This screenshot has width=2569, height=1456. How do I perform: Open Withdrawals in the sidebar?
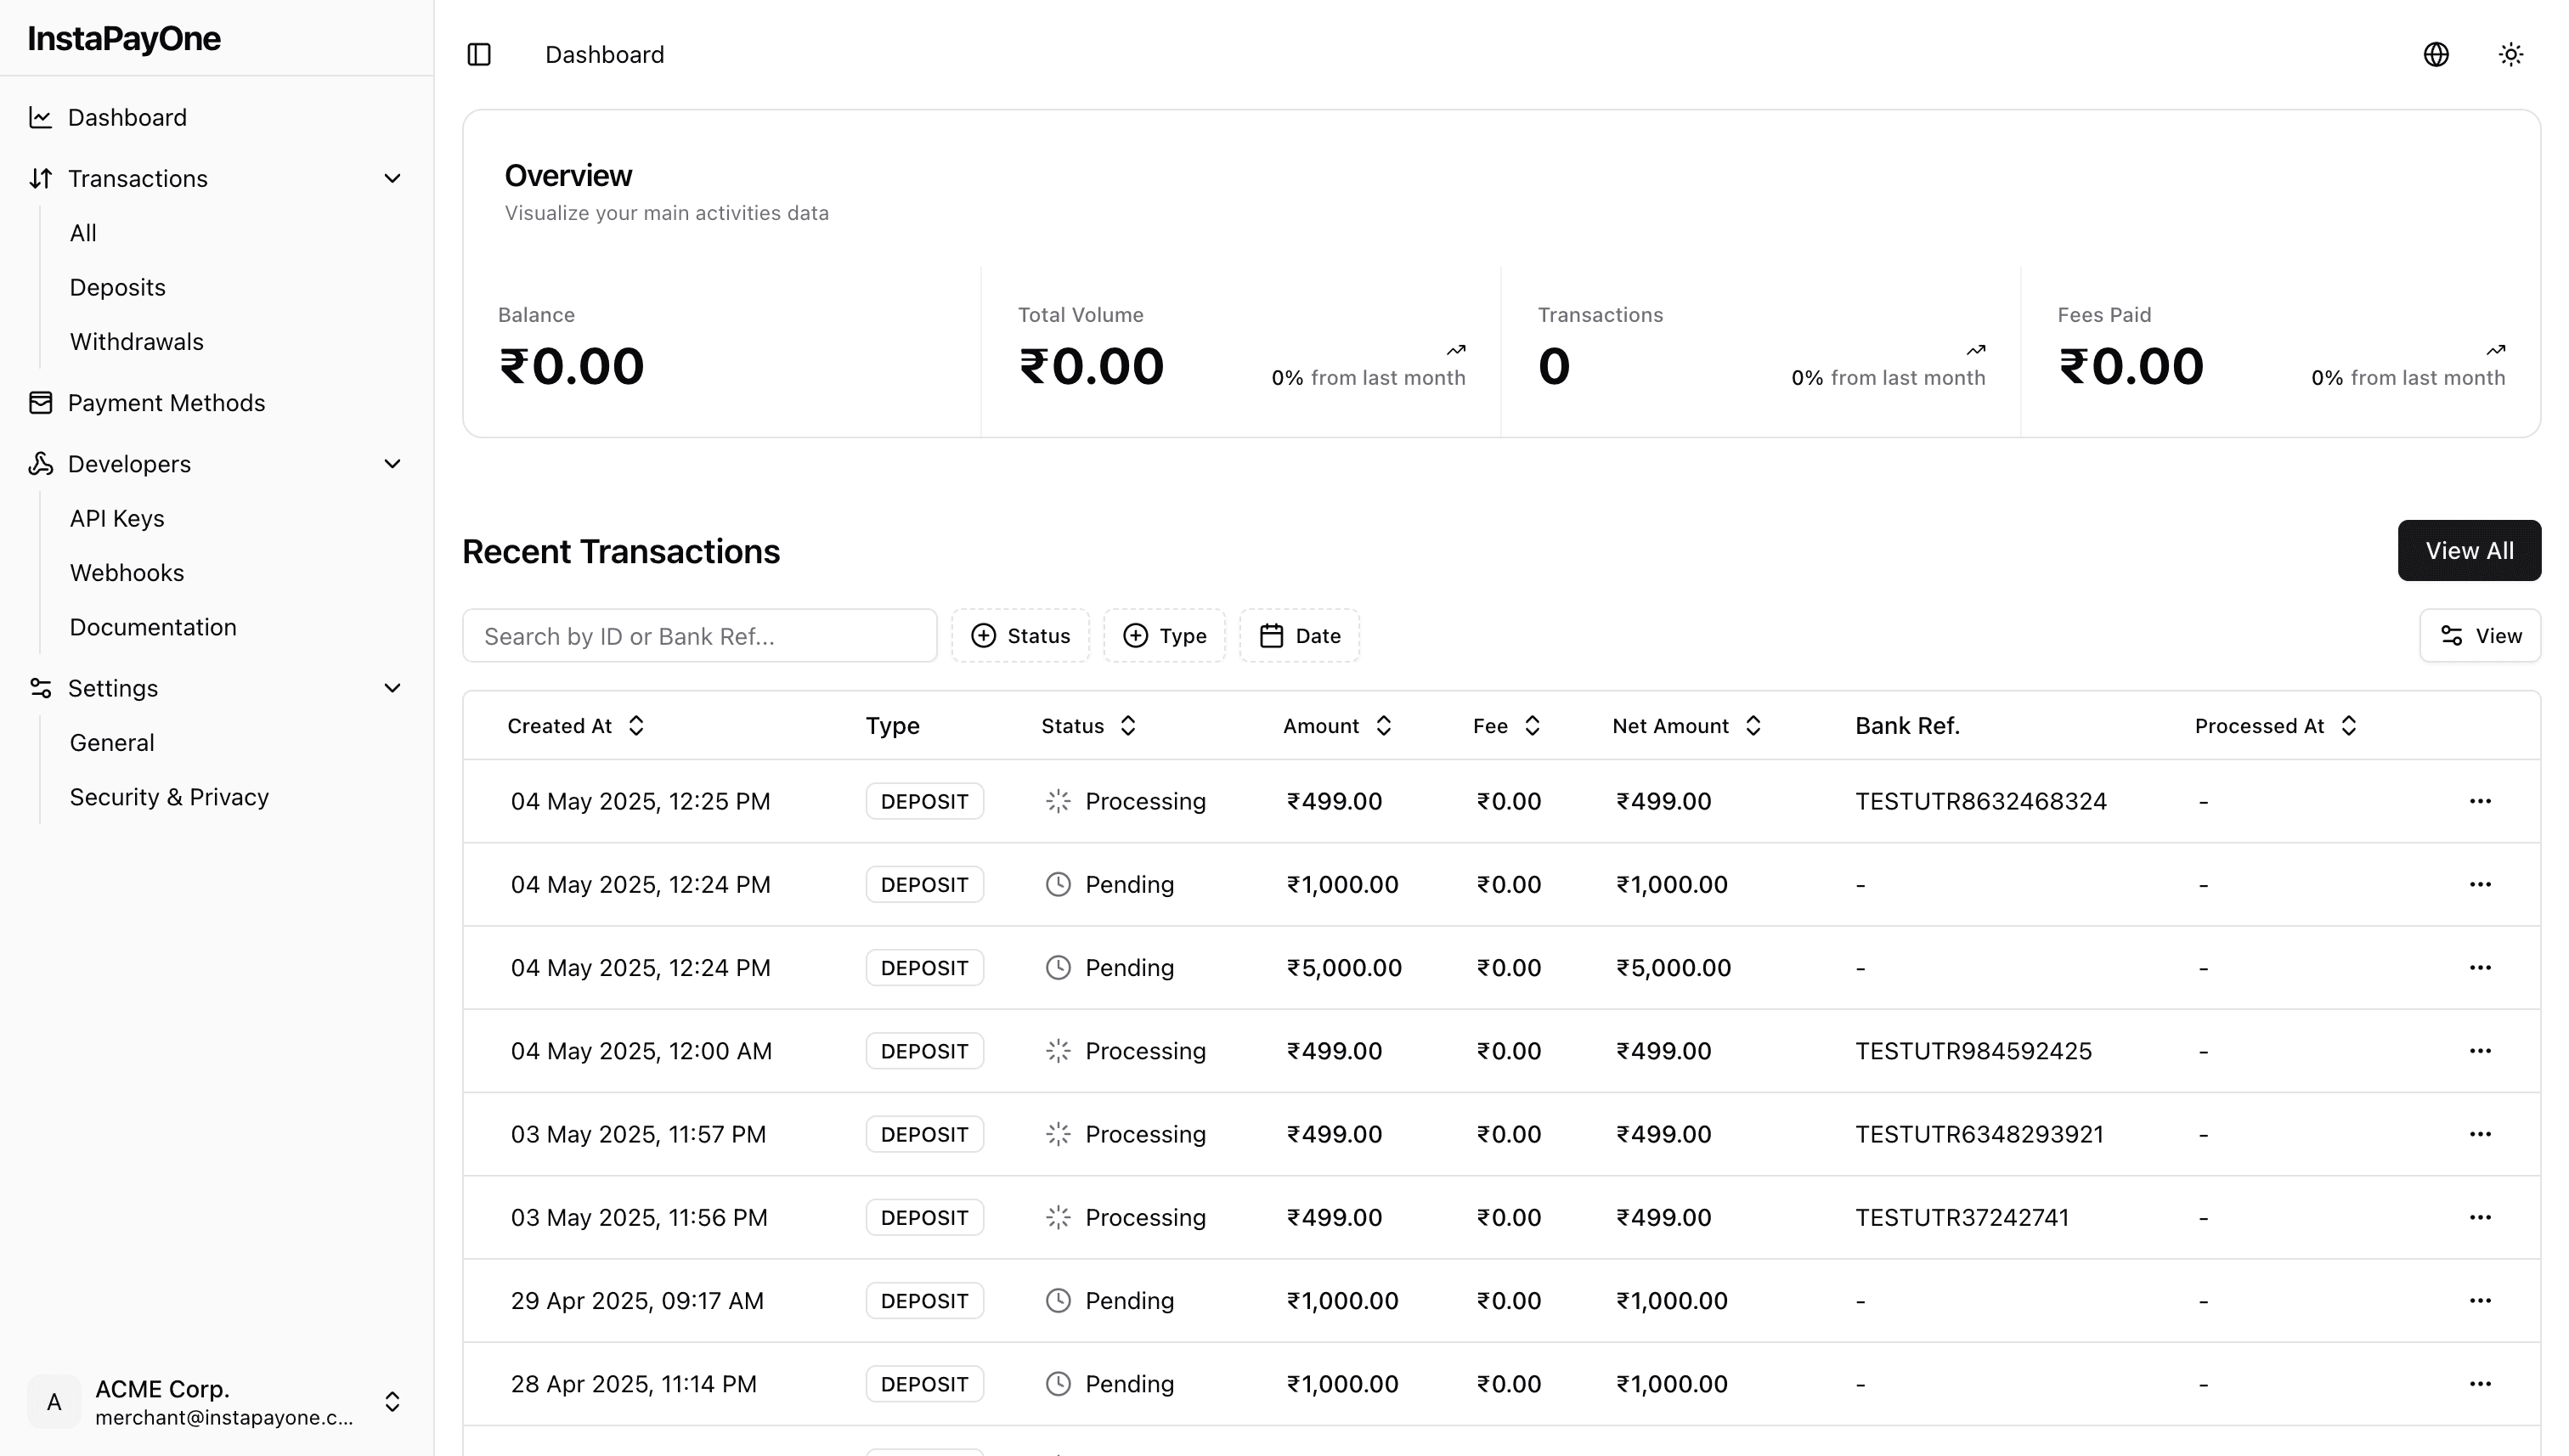tap(137, 342)
